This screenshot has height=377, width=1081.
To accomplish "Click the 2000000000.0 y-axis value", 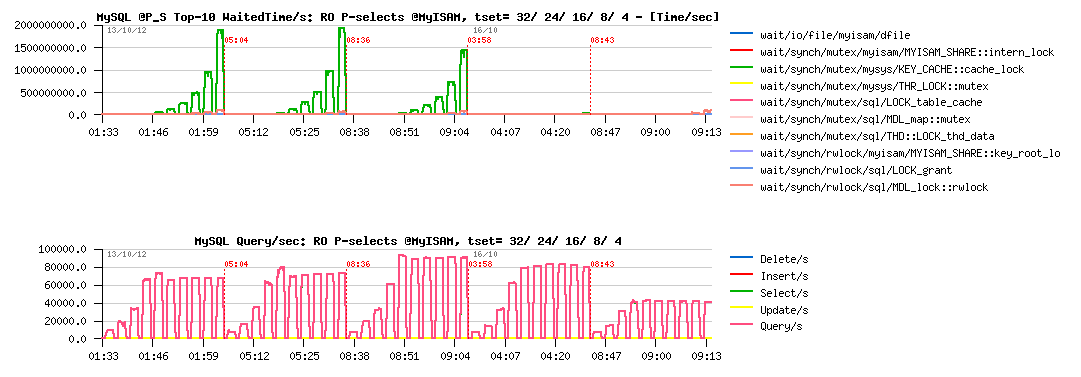I will pos(50,26).
